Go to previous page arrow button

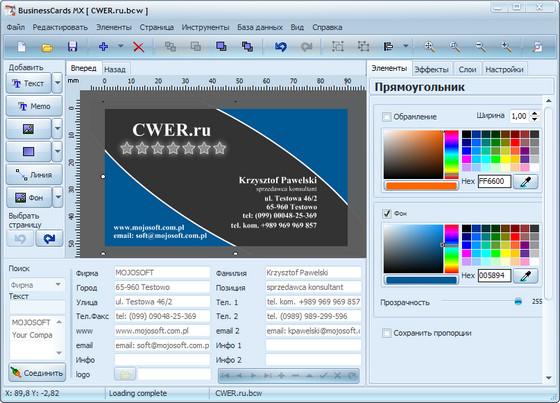coord(20,239)
